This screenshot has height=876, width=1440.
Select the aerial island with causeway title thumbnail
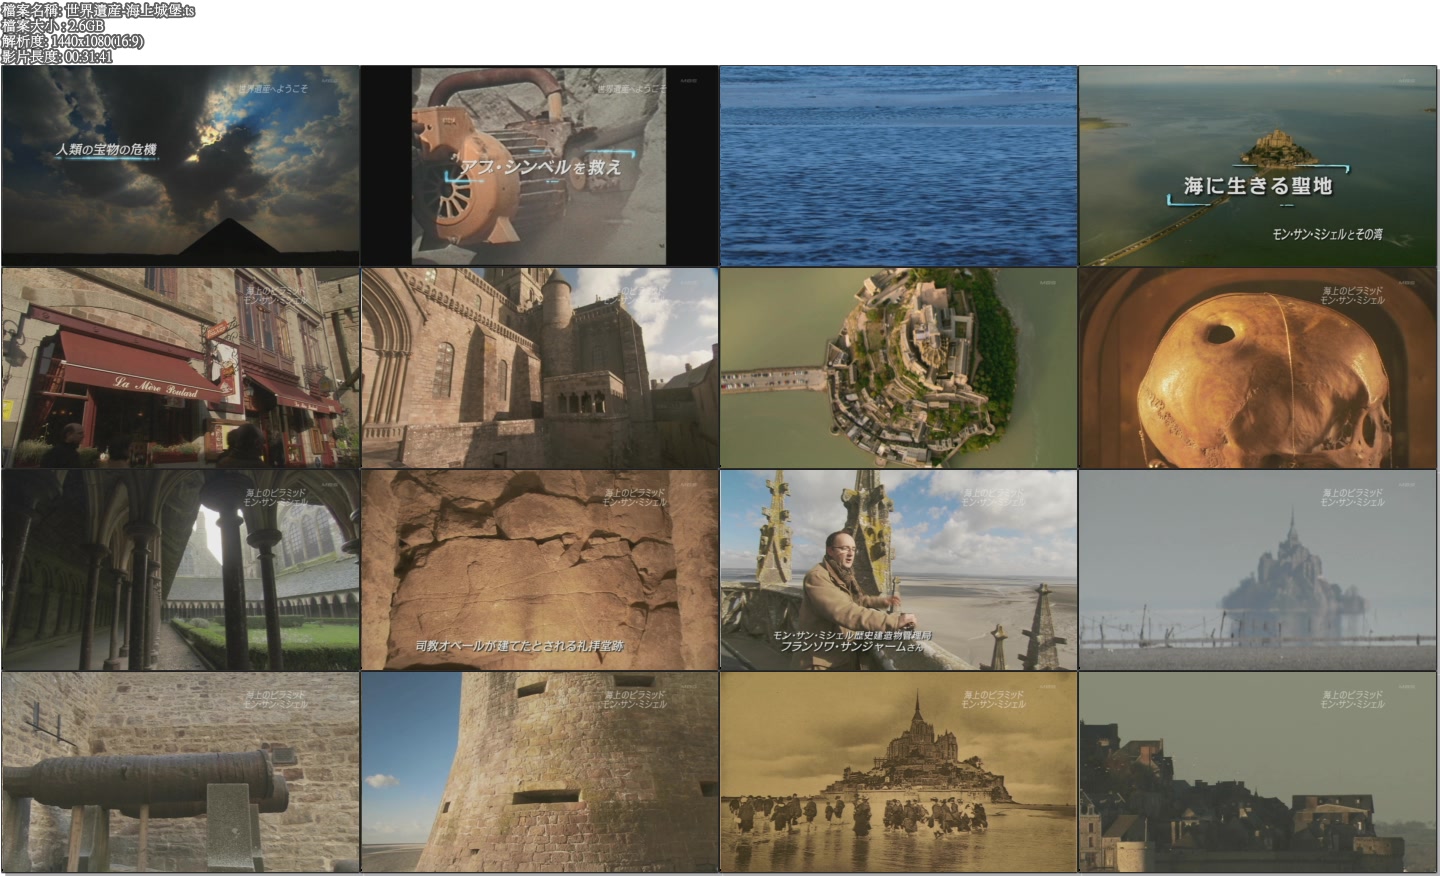(1258, 165)
